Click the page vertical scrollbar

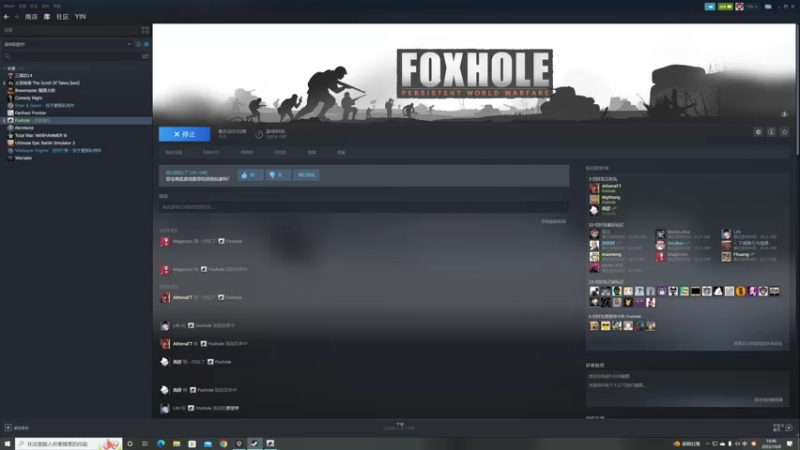[x=797, y=89]
